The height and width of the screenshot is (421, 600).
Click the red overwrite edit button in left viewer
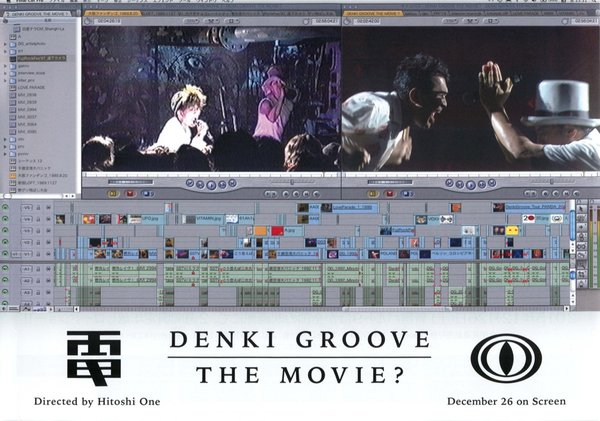(x=130, y=194)
